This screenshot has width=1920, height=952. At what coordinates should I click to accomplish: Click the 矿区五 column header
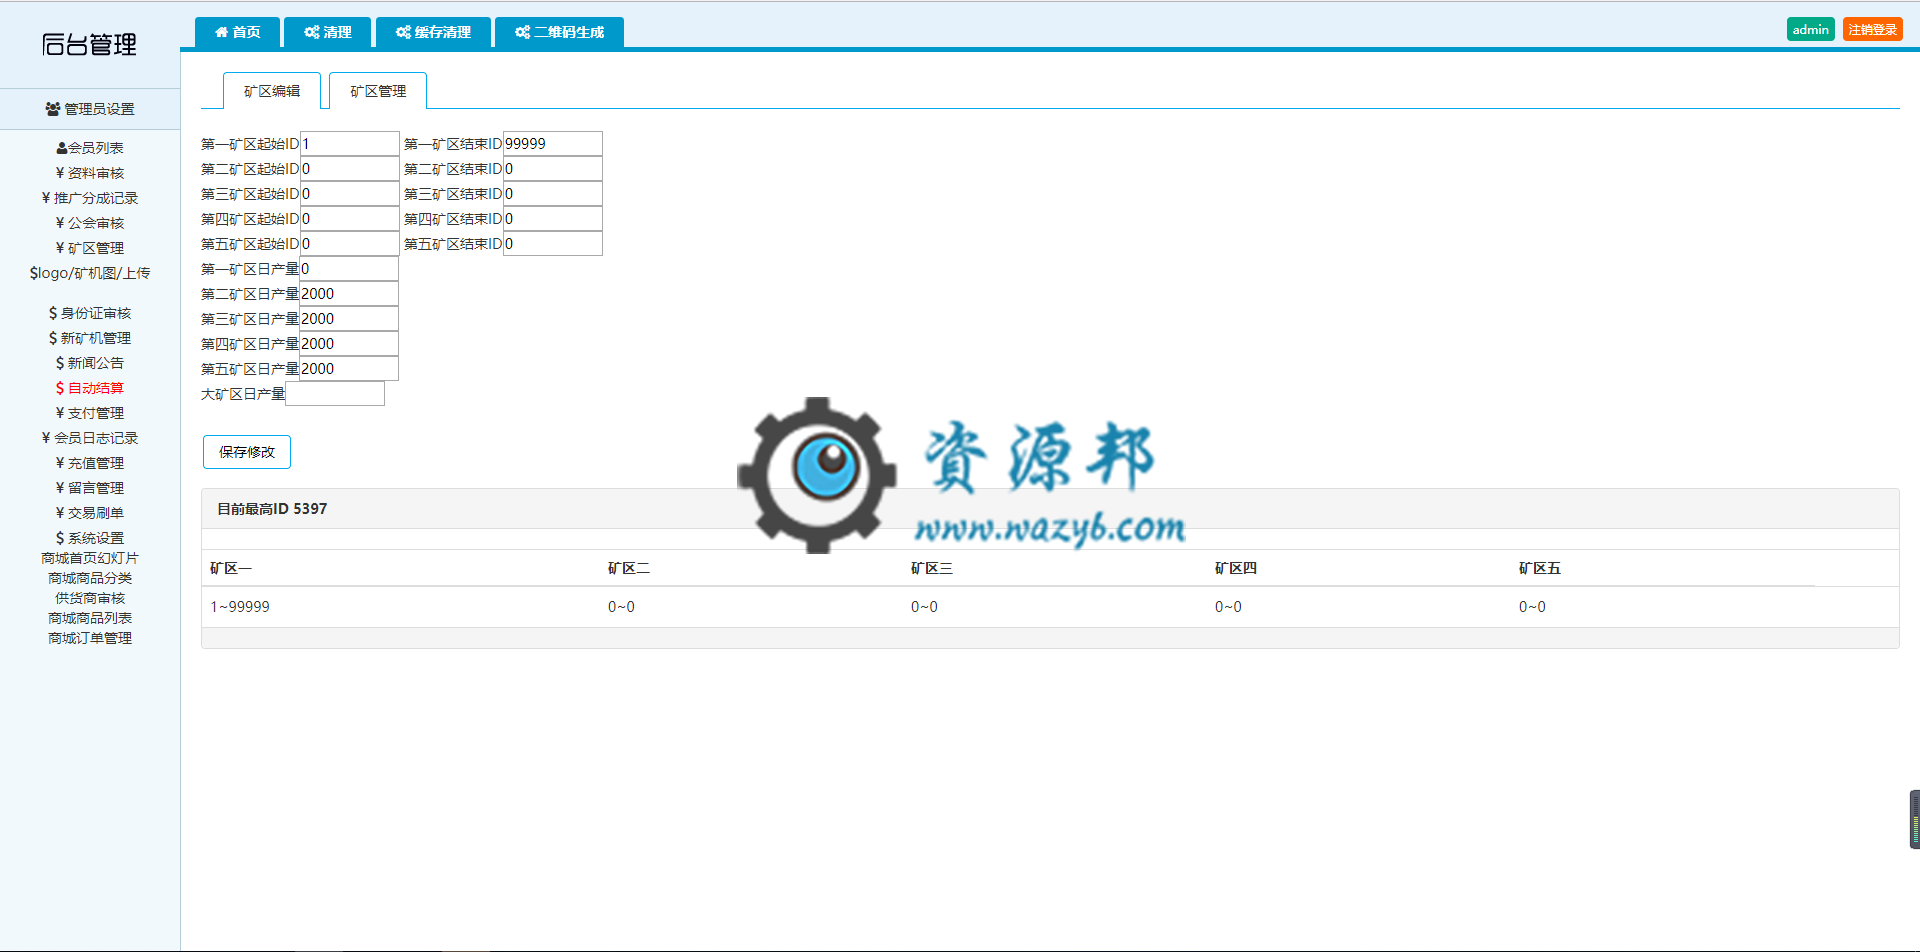(1540, 568)
